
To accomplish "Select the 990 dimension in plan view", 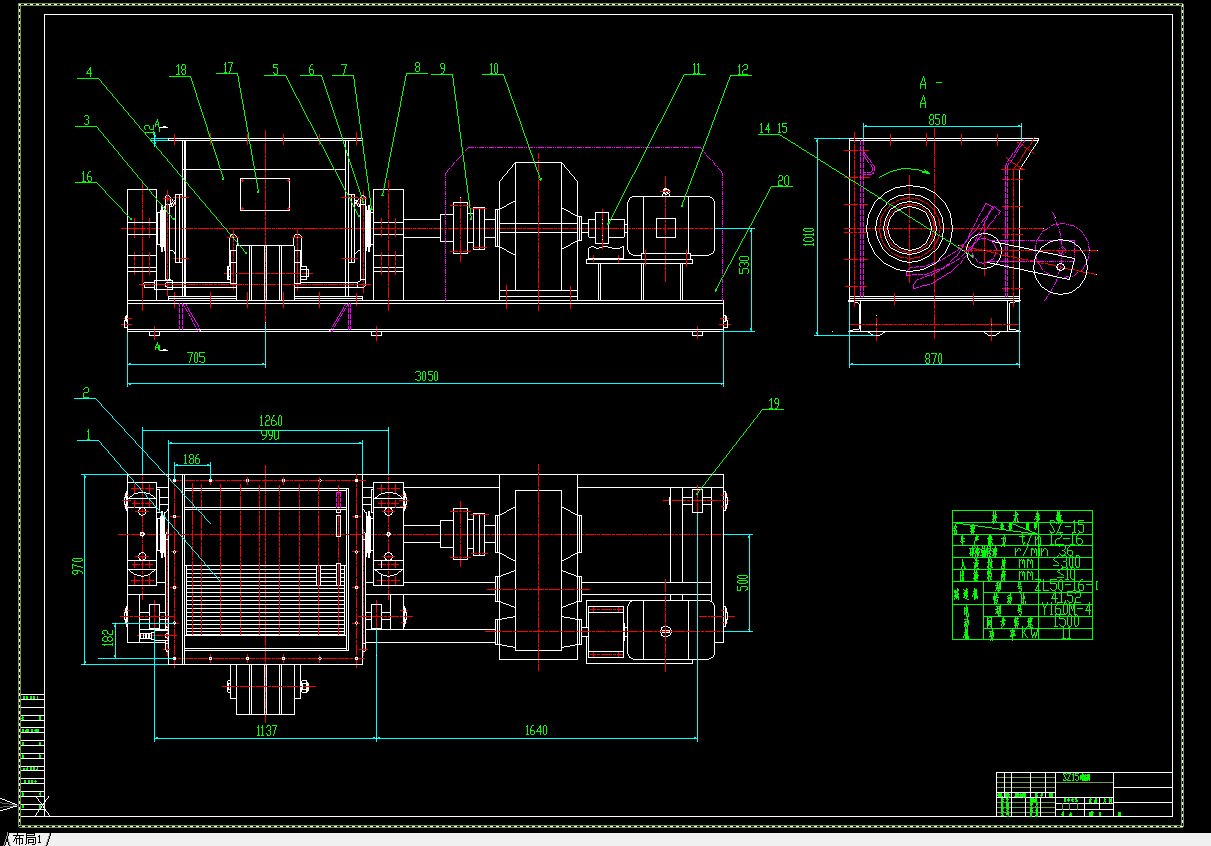I will [x=270, y=435].
